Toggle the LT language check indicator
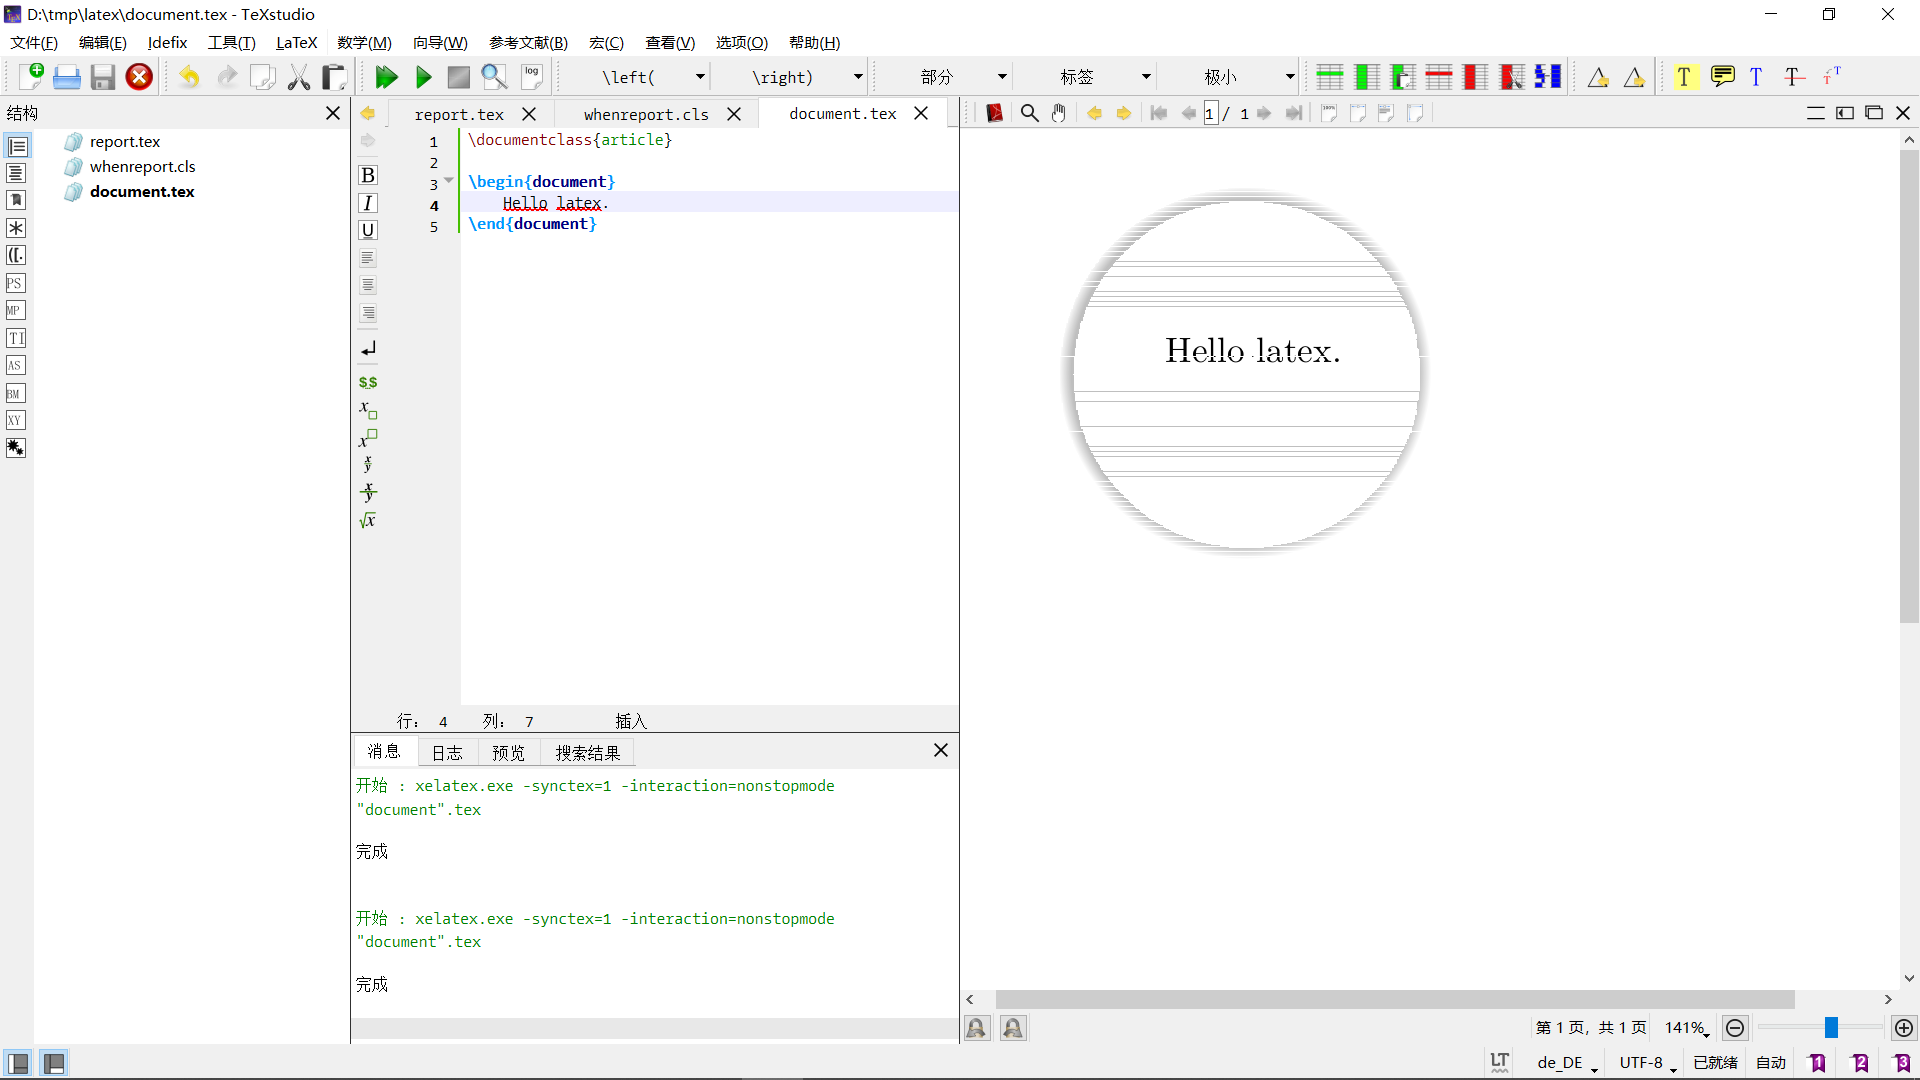 coord(1499,1062)
